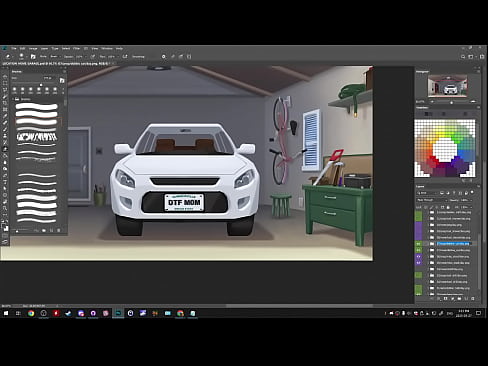This screenshot has width=488, height=366.
Task: Select the Rectangular Marquee tool
Action: tap(5, 83)
